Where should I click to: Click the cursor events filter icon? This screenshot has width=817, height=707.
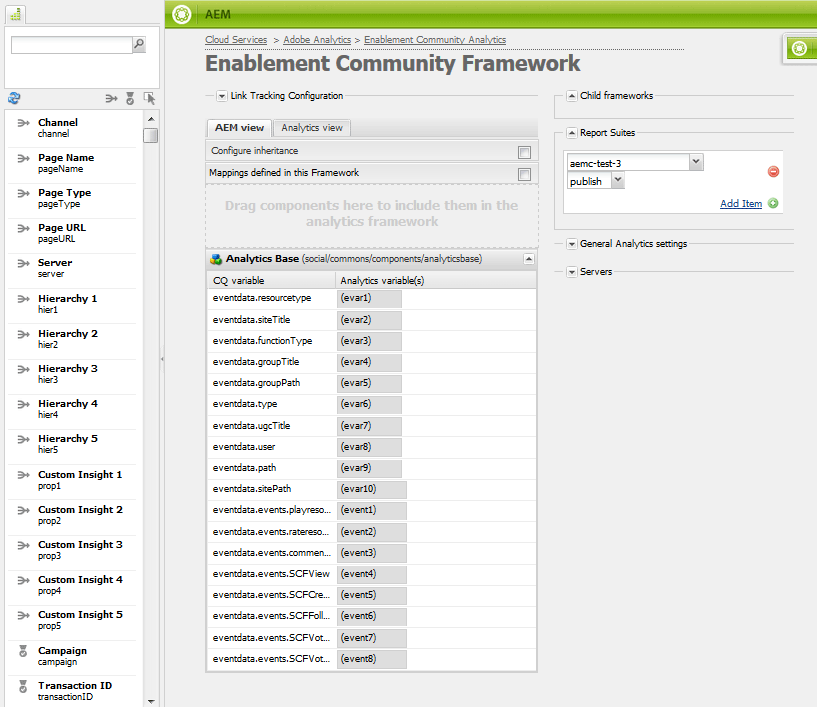click(x=150, y=98)
